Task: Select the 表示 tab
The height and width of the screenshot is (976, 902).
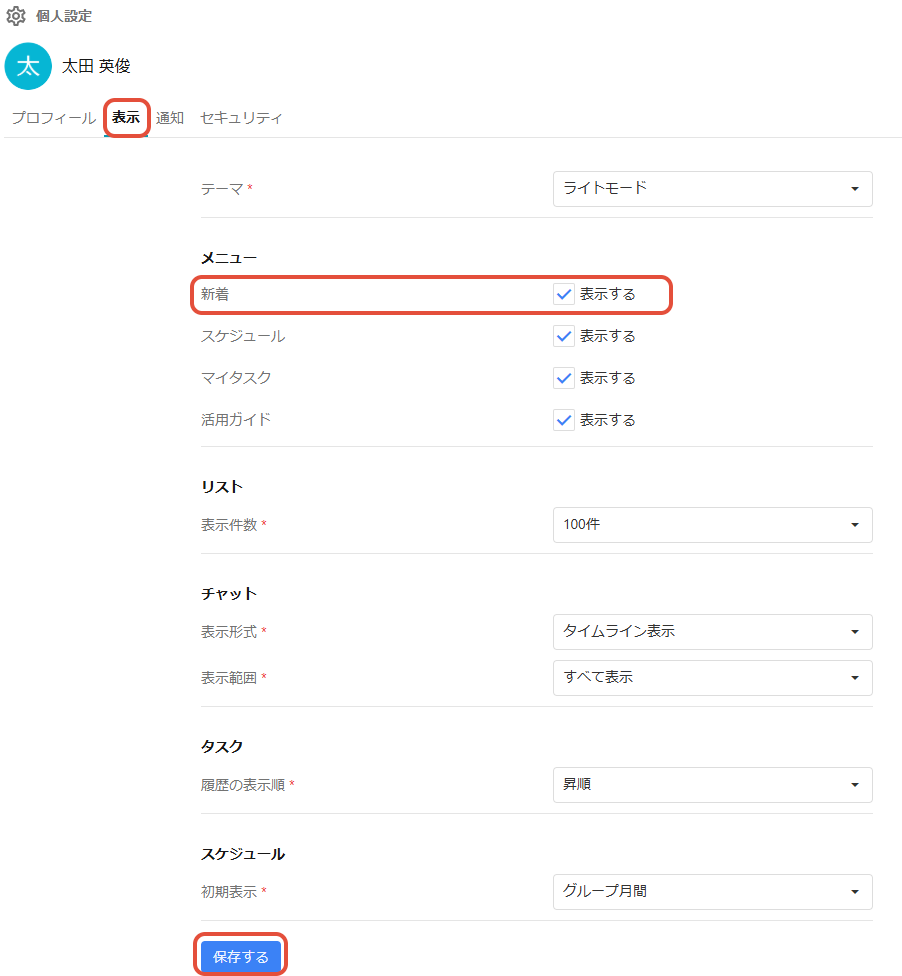Action: (126, 117)
